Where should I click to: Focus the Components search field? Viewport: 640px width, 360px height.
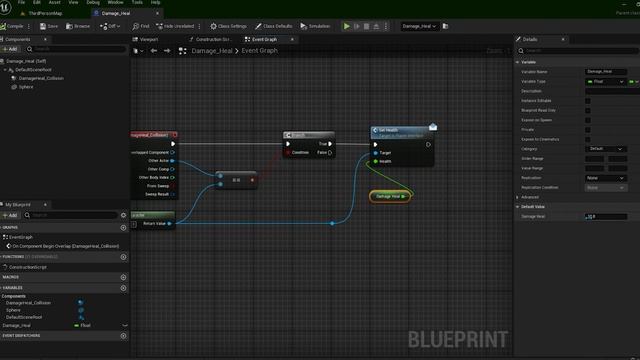click(x=77, y=49)
